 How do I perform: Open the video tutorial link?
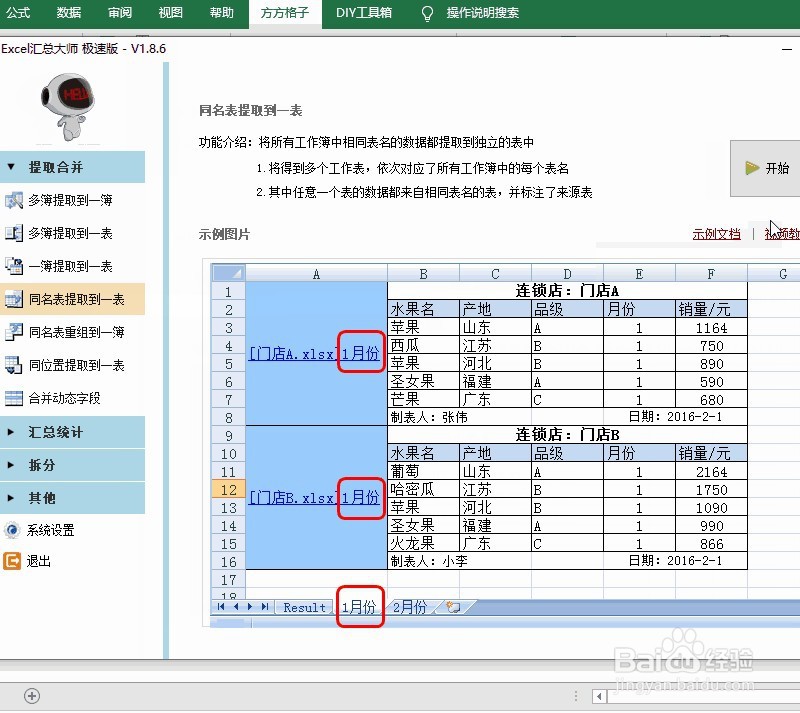[x=782, y=234]
